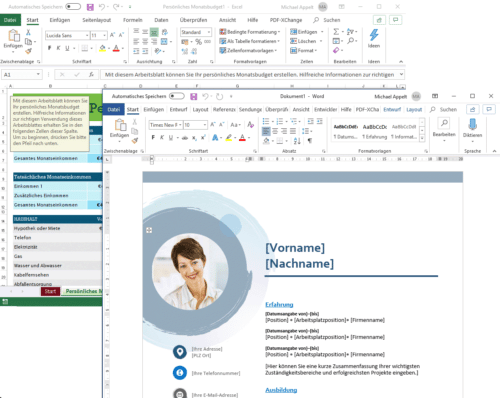Screen dimensions: 500x398
Task: Click font color A in Excel
Action: pos(116,49)
